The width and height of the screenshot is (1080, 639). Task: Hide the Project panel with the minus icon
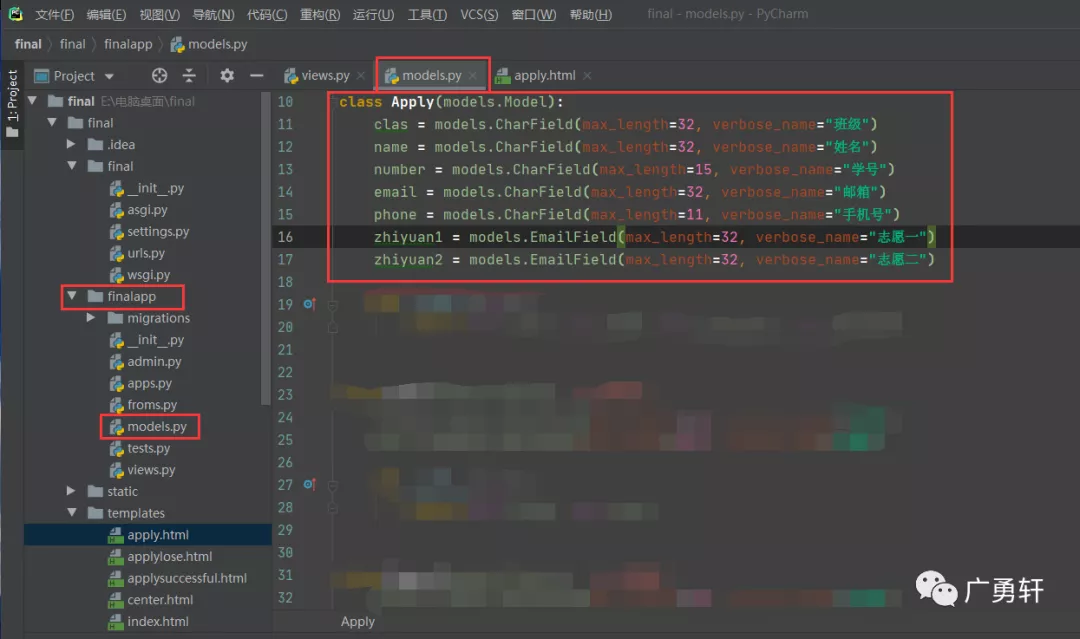pos(258,75)
